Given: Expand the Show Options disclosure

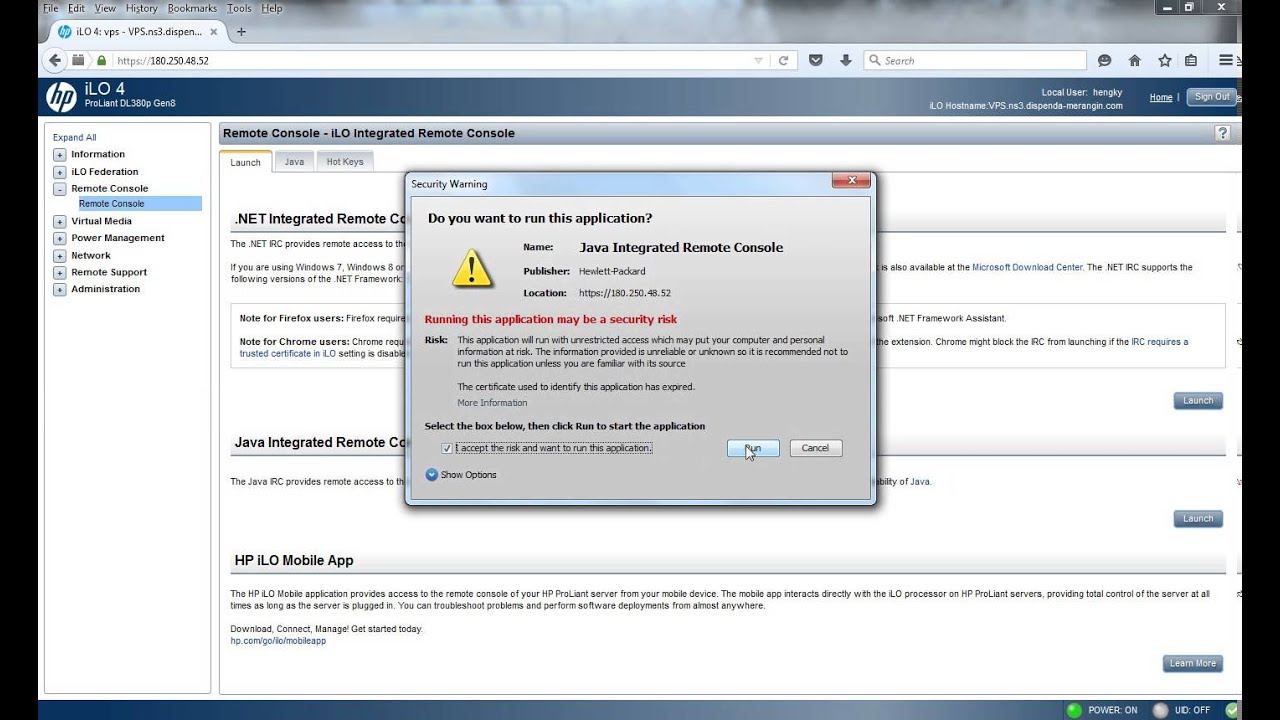Looking at the screenshot, I should 461,475.
